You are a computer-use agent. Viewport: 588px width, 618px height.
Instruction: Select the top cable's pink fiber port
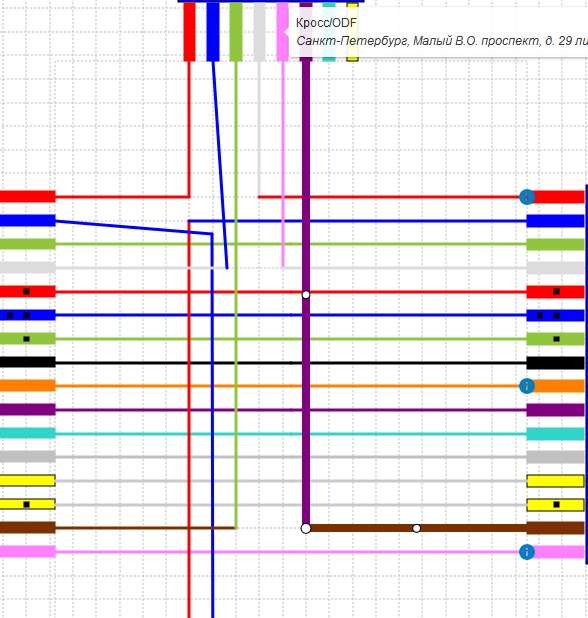[283, 32]
